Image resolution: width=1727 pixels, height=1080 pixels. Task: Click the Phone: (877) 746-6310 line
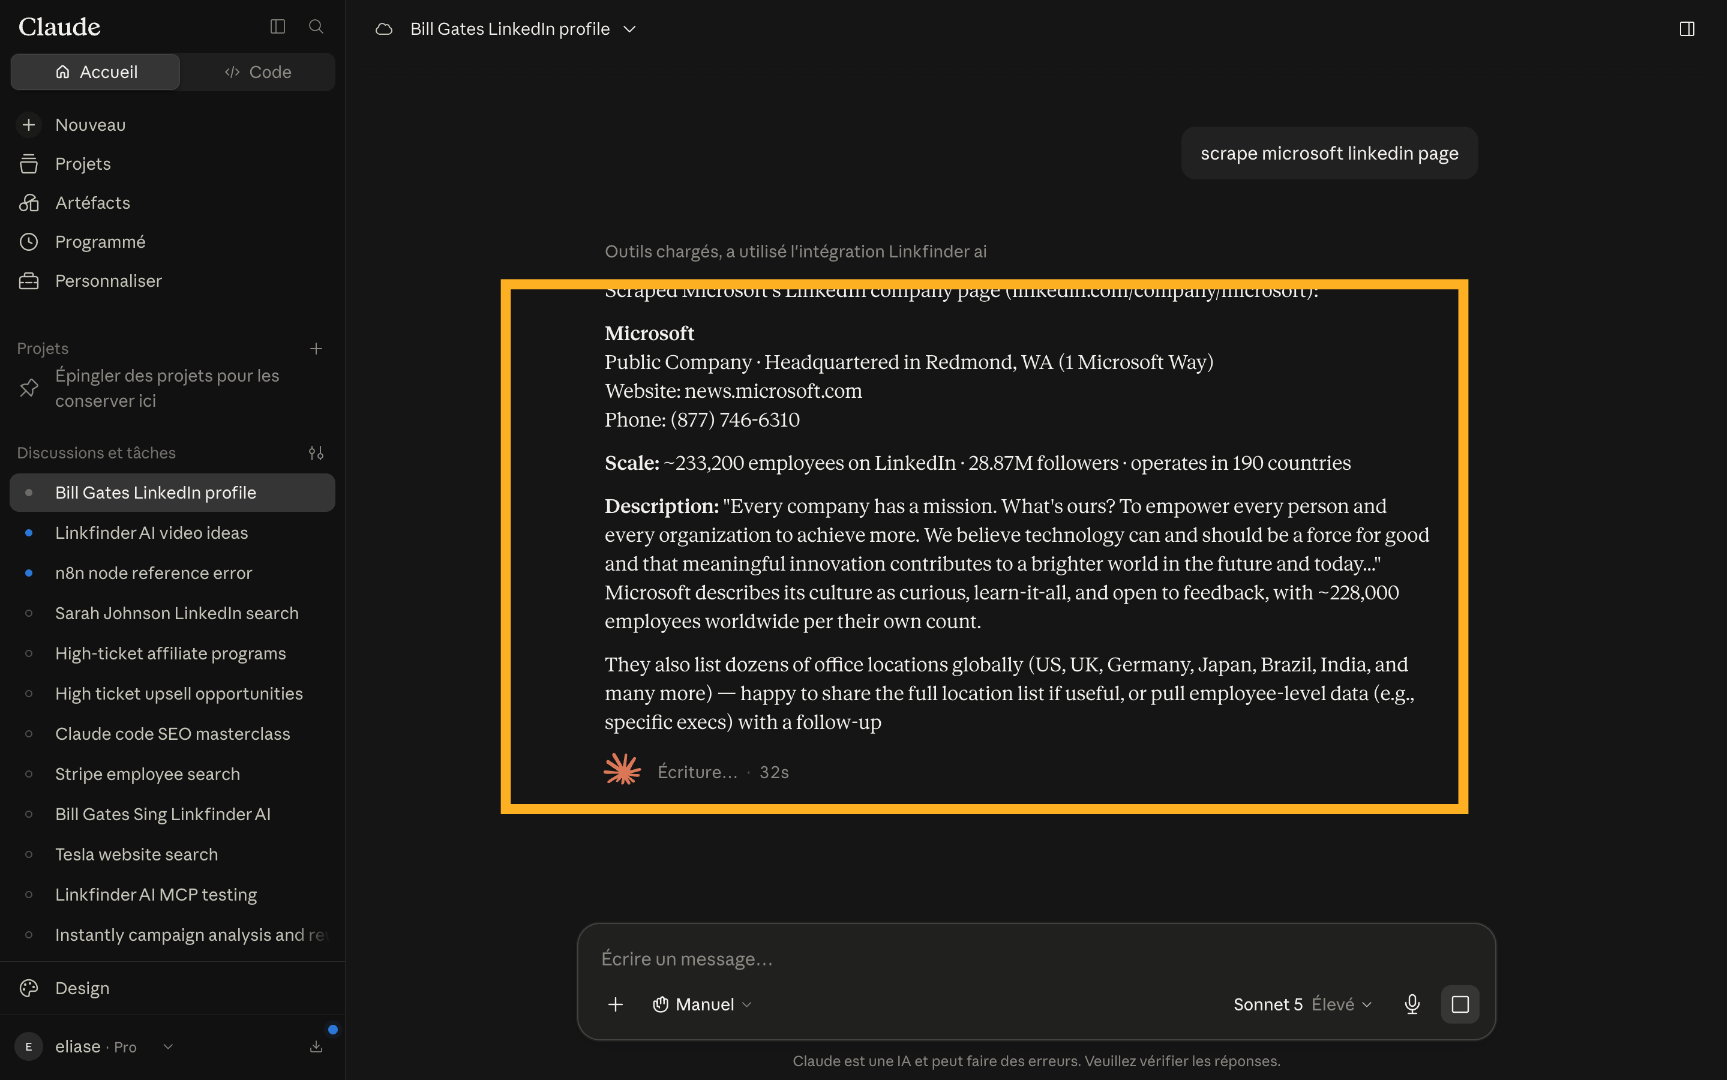pyautogui.click(x=702, y=420)
